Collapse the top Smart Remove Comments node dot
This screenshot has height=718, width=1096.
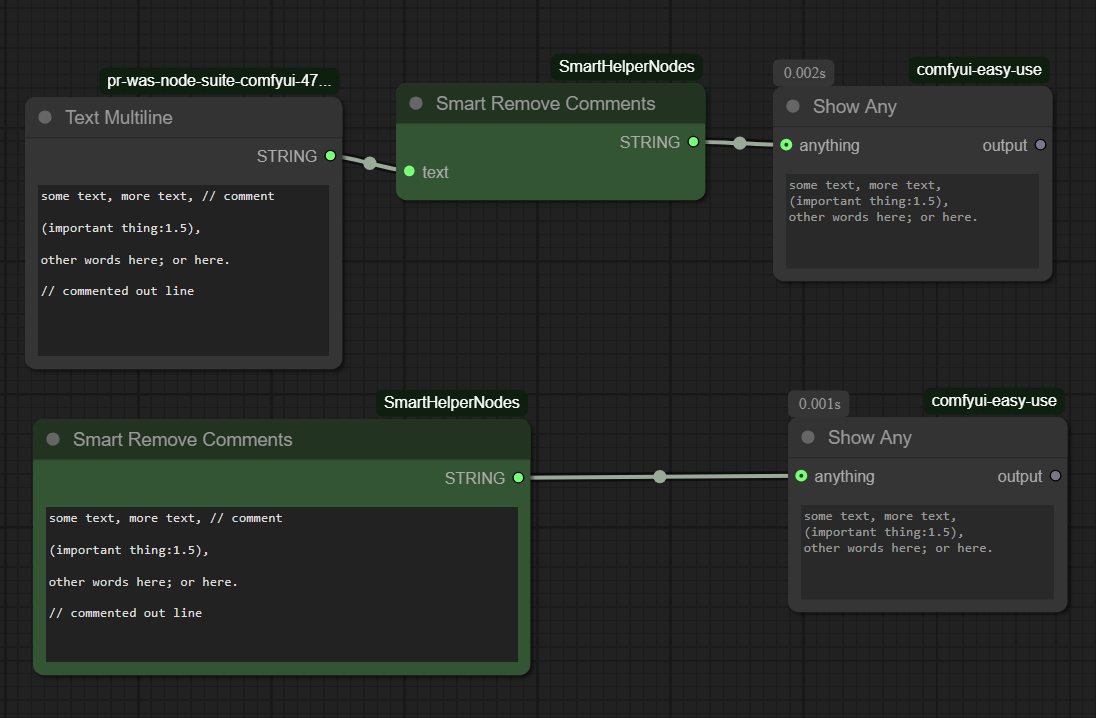coord(416,103)
